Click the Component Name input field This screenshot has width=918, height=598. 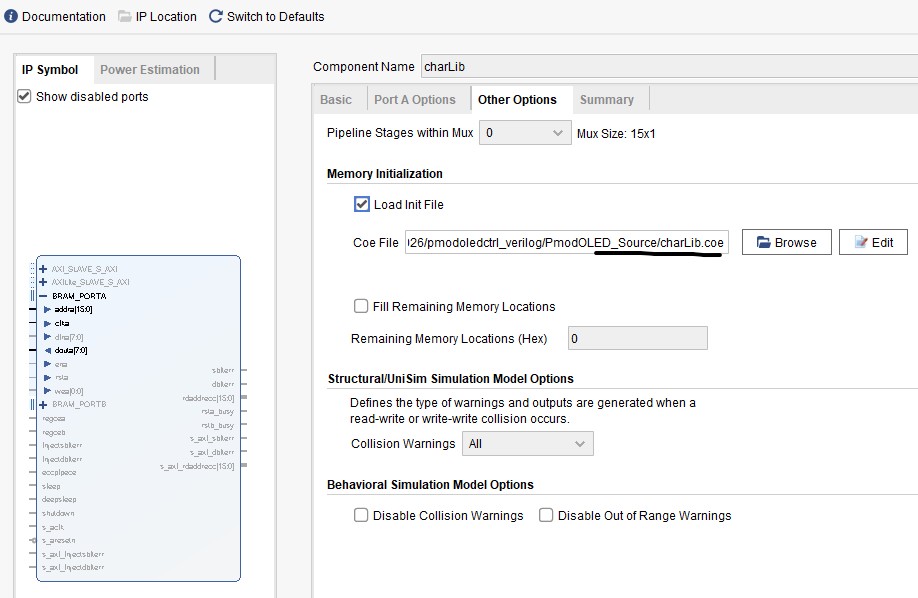pos(668,66)
